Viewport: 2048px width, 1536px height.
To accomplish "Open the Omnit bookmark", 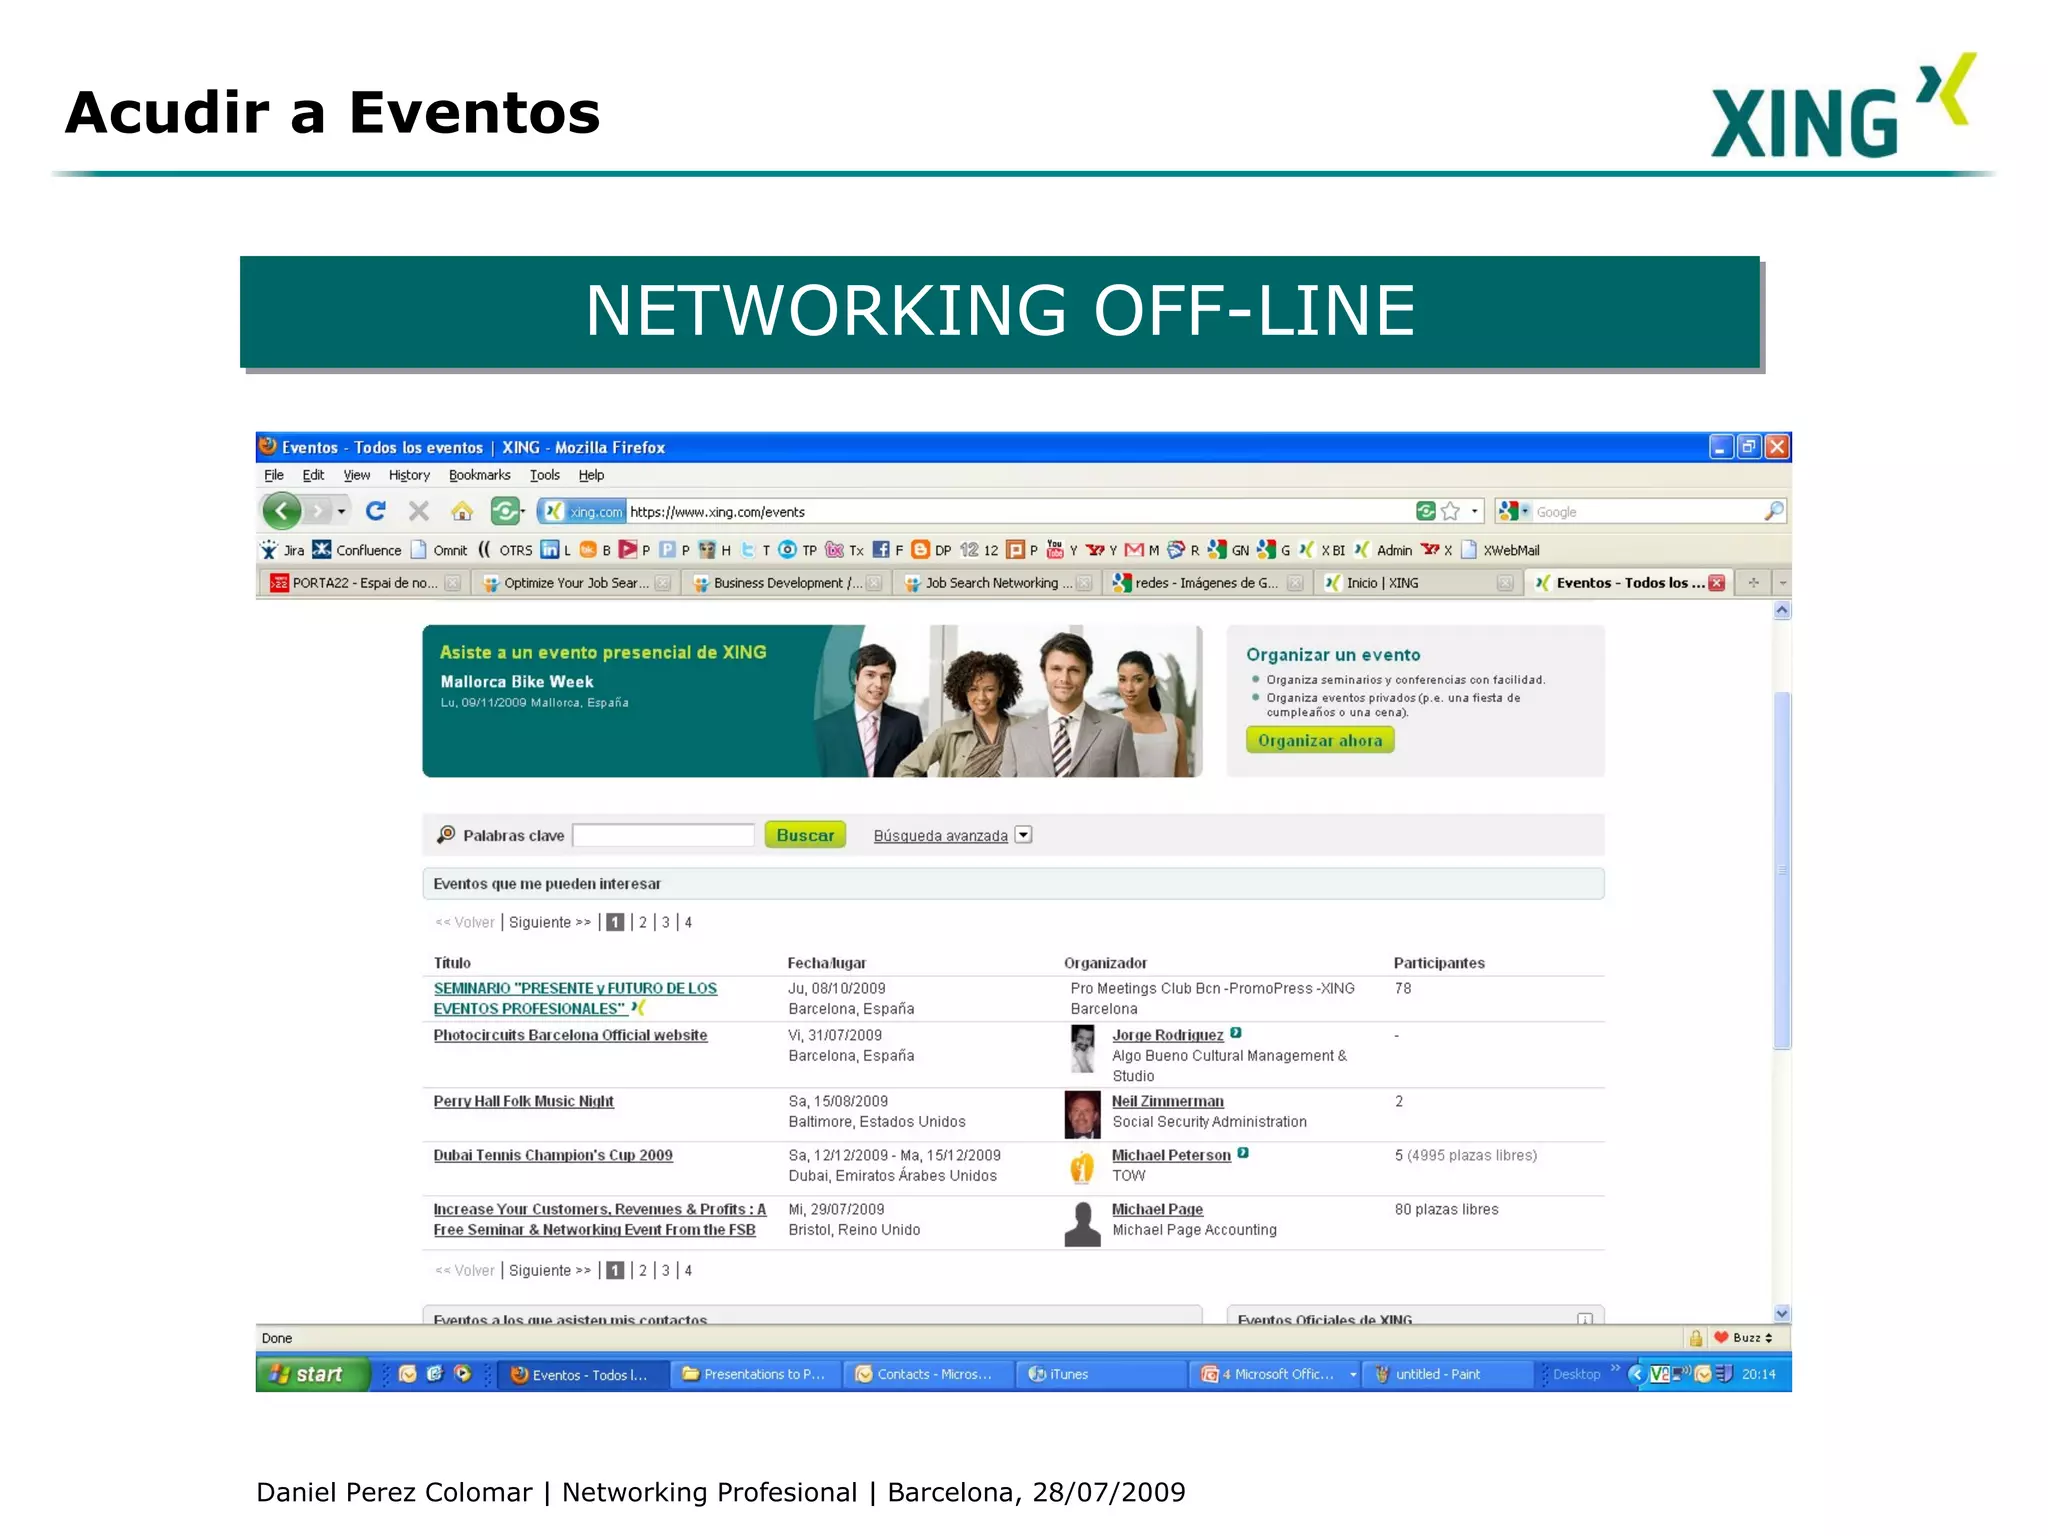I will click(x=439, y=550).
